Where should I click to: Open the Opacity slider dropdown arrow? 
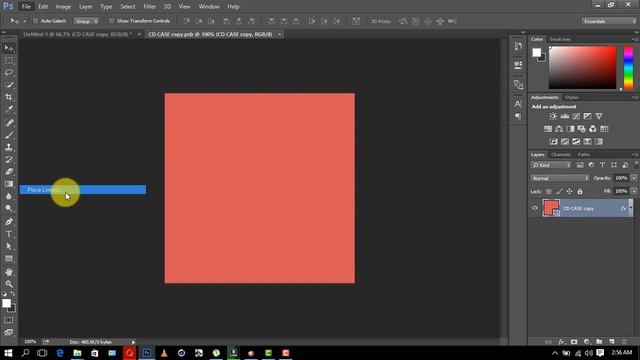pyautogui.click(x=634, y=178)
